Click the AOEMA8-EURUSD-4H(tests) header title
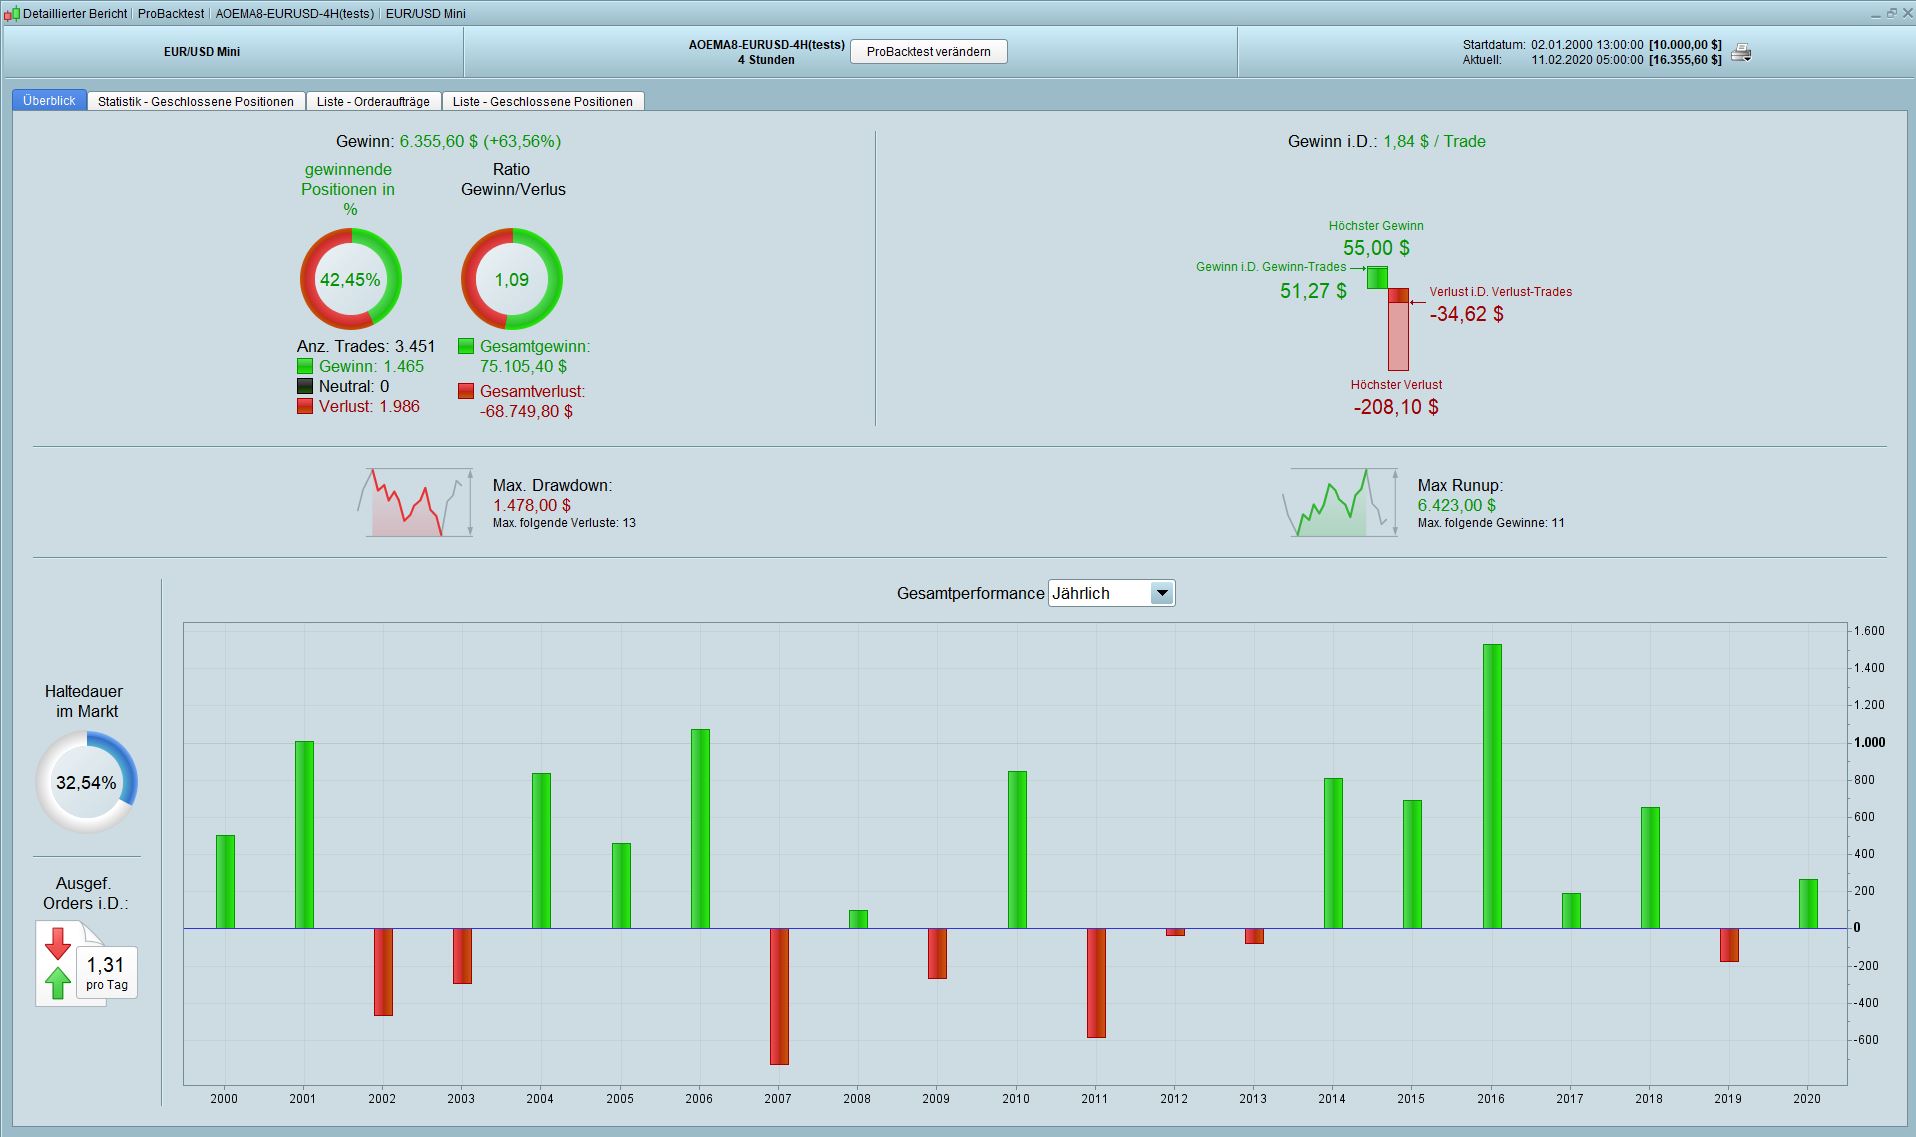 click(x=766, y=45)
